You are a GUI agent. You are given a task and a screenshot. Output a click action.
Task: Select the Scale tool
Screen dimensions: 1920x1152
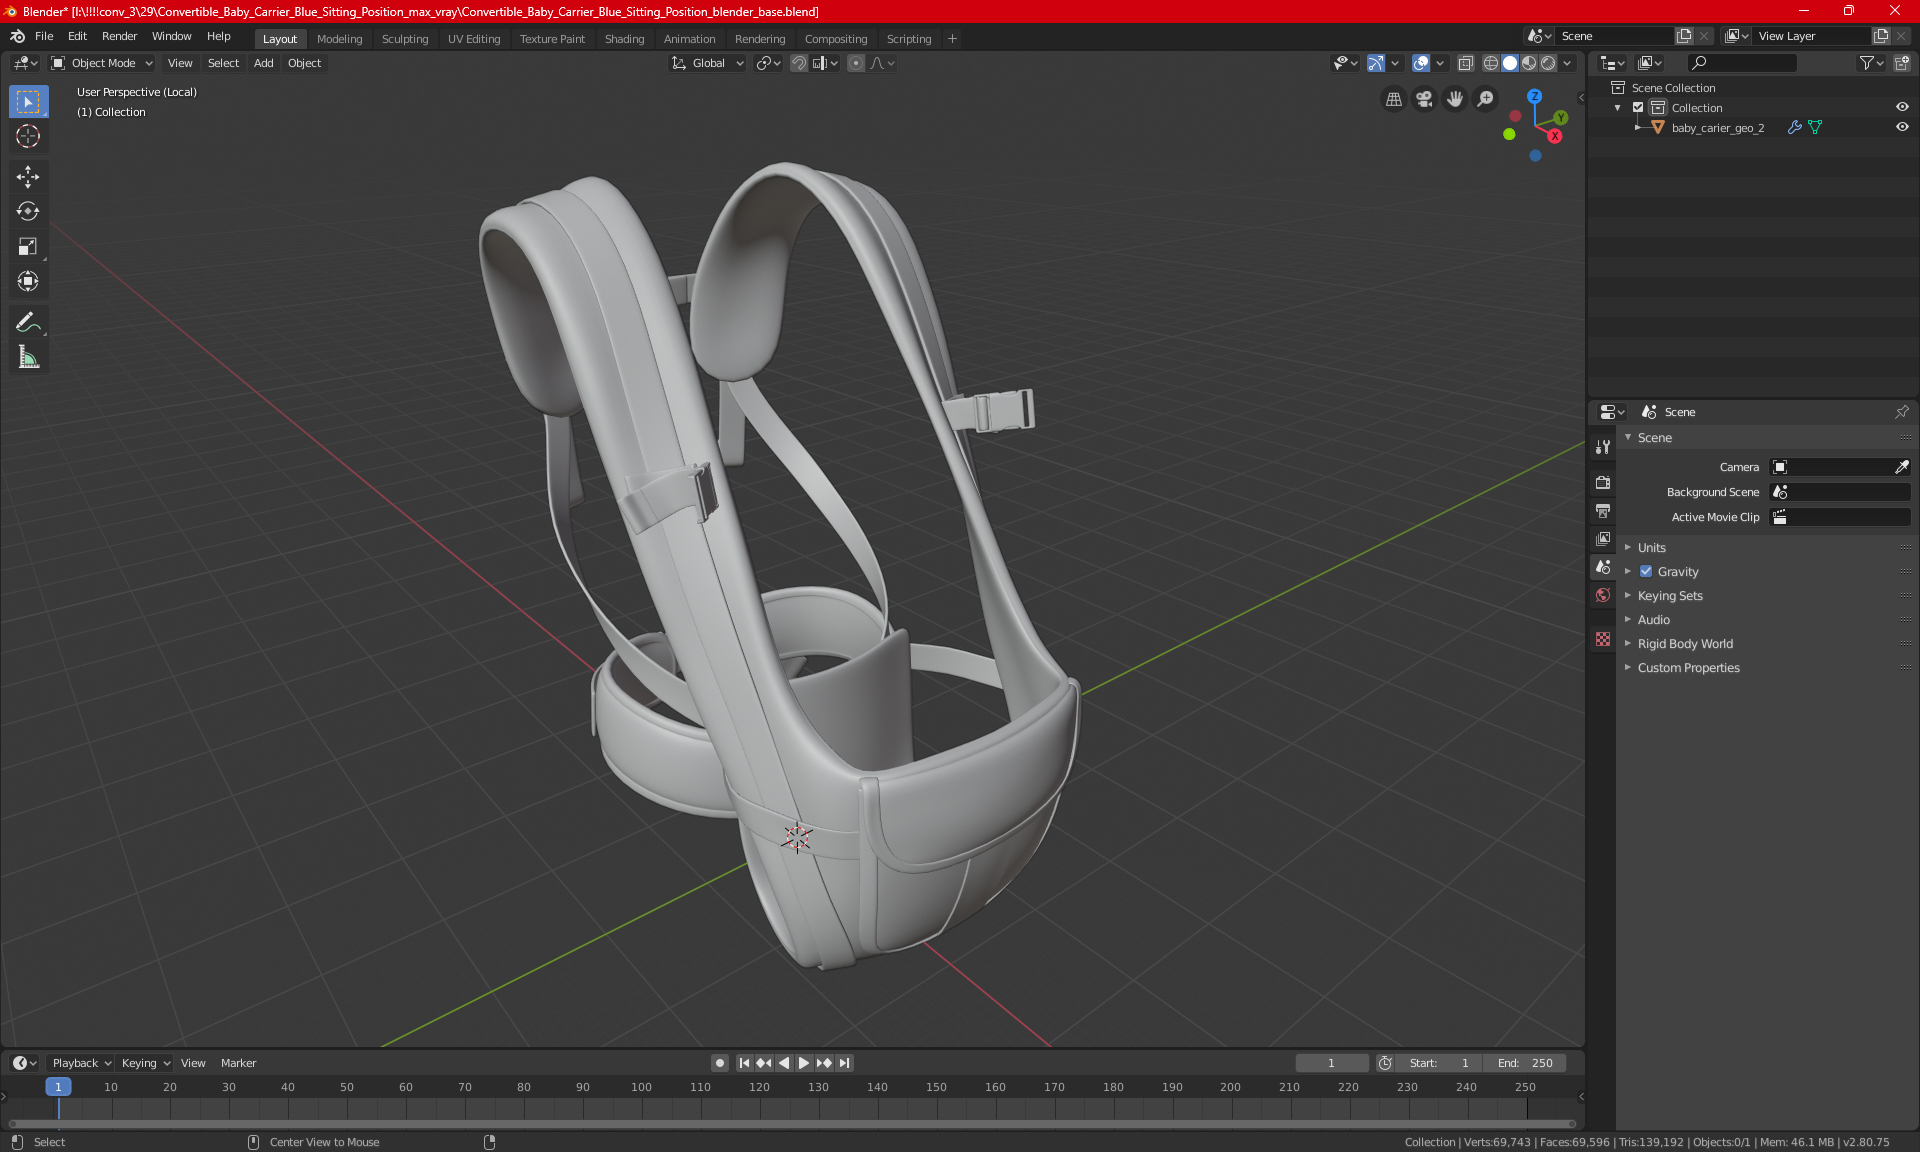(x=28, y=246)
